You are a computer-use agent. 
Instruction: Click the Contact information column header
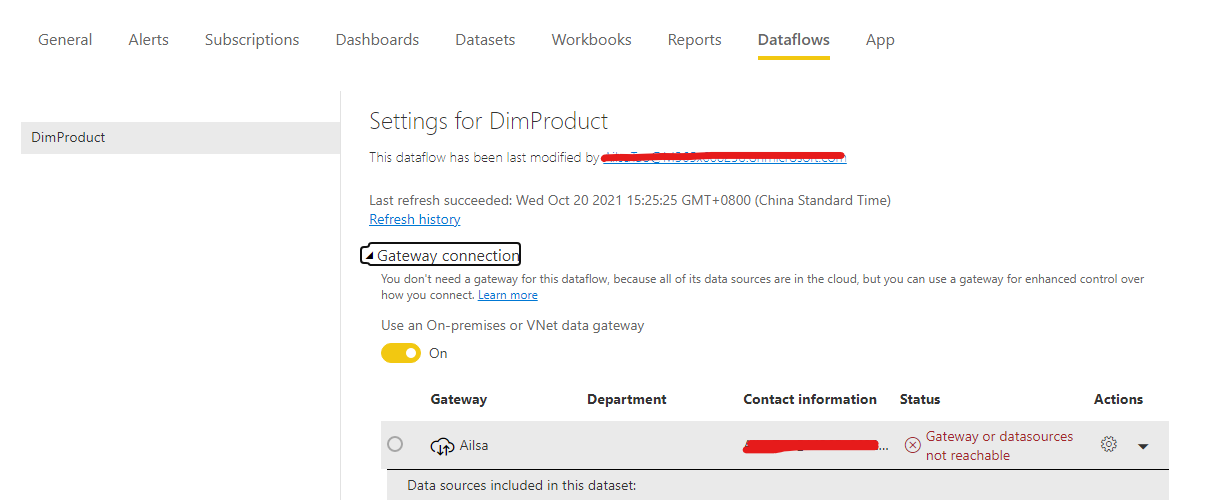810,399
